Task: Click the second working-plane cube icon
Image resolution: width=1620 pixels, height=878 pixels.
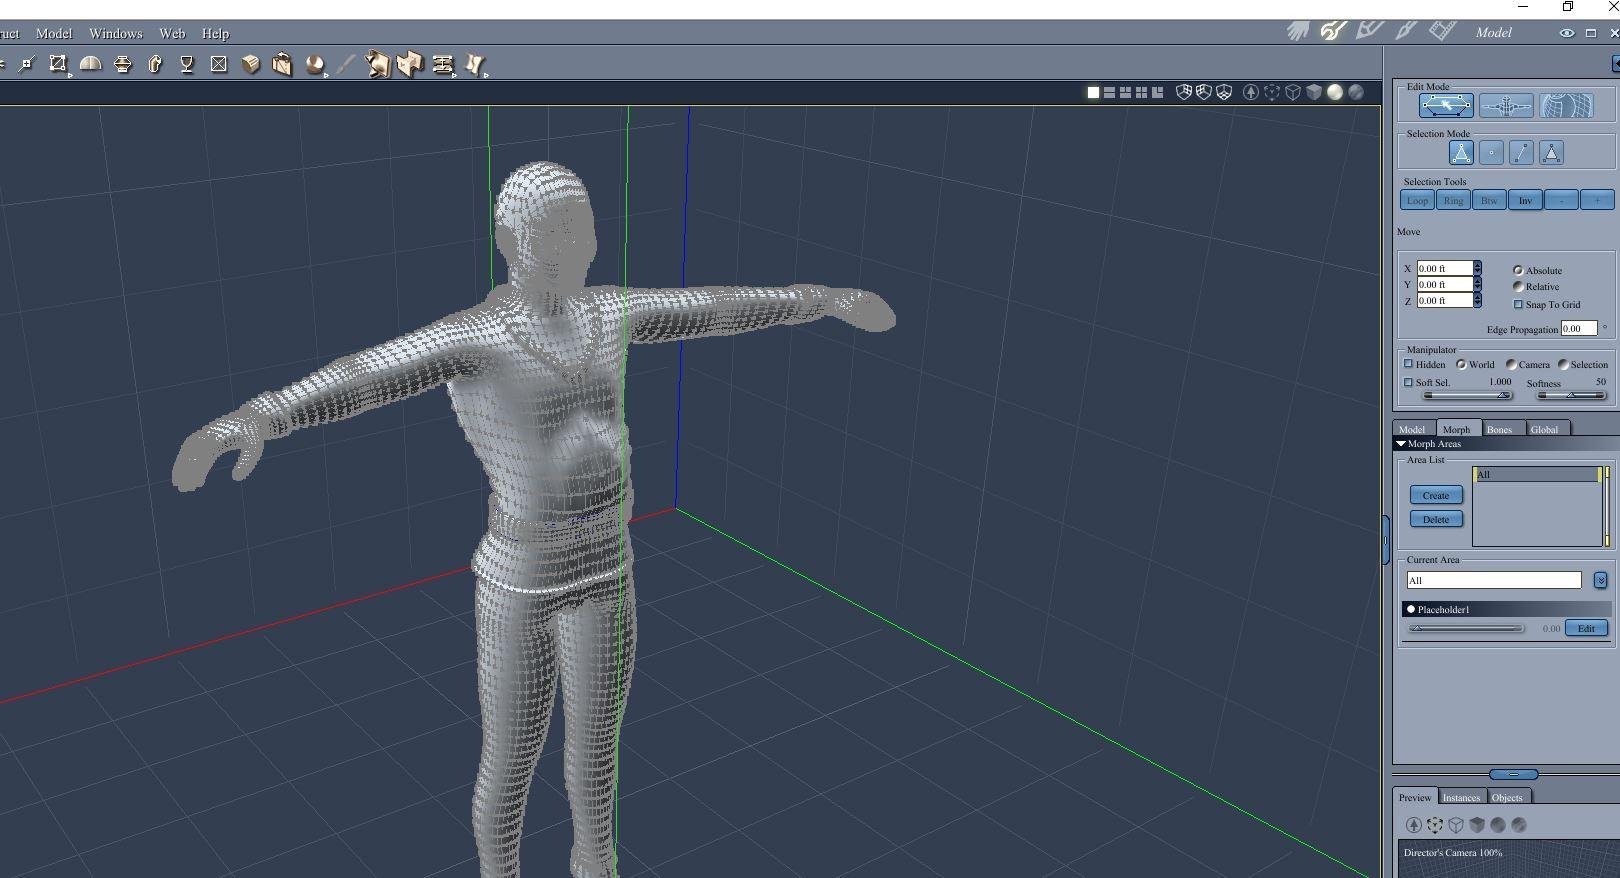Action: point(1204,92)
